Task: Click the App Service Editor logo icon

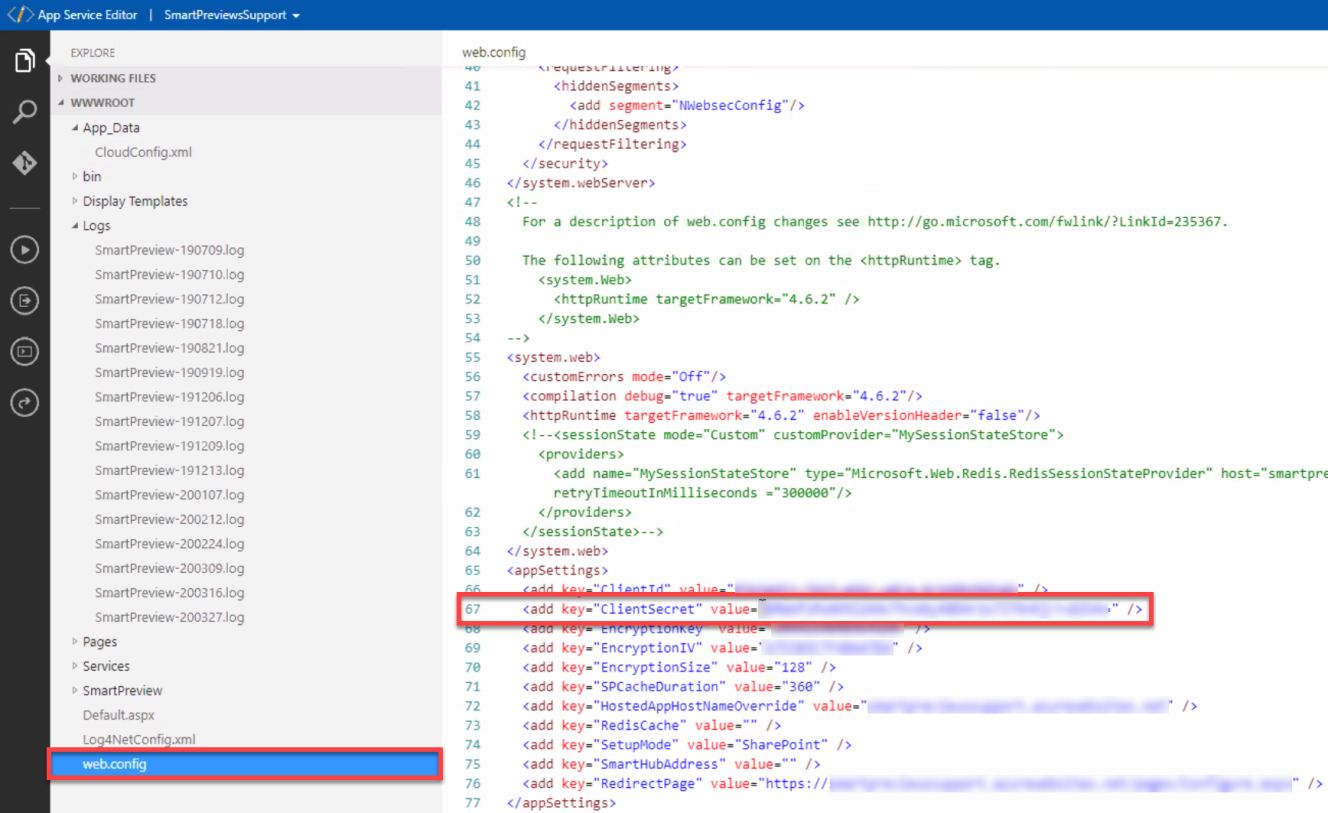Action: [x=20, y=15]
